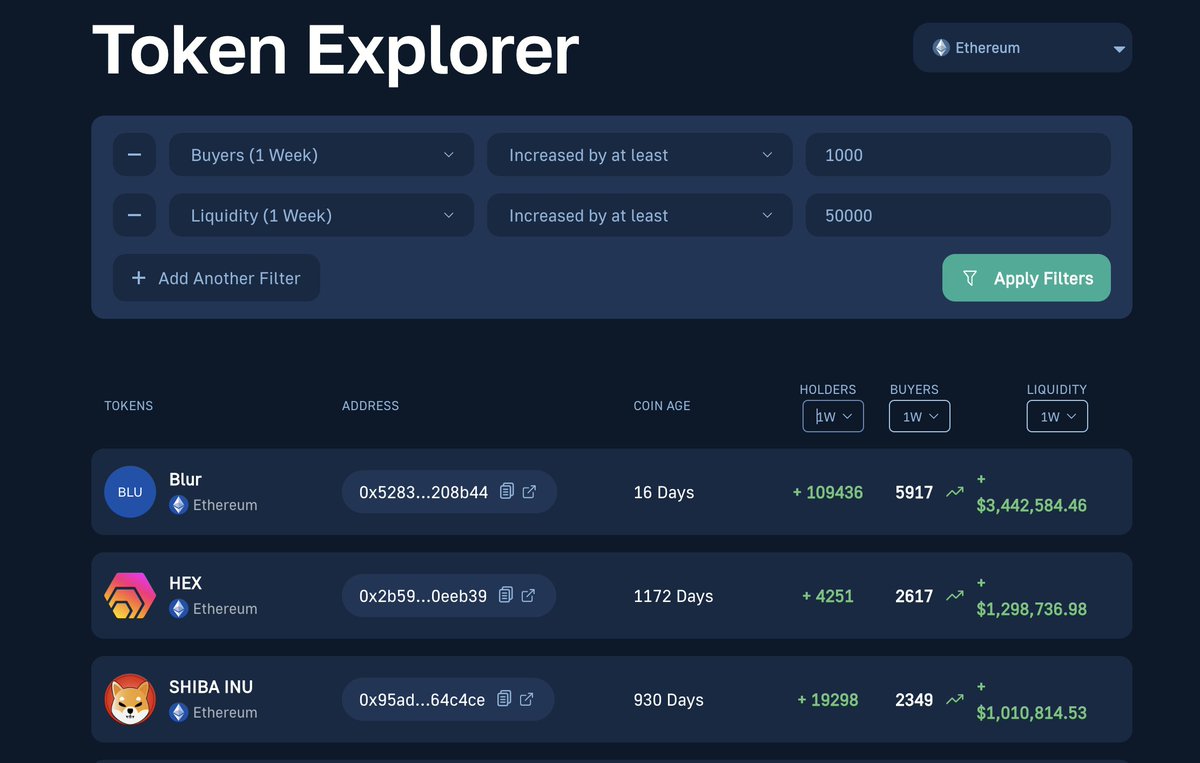Open the Ethereum network selector
Image resolution: width=1200 pixels, height=763 pixels.
coord(1022,48)
